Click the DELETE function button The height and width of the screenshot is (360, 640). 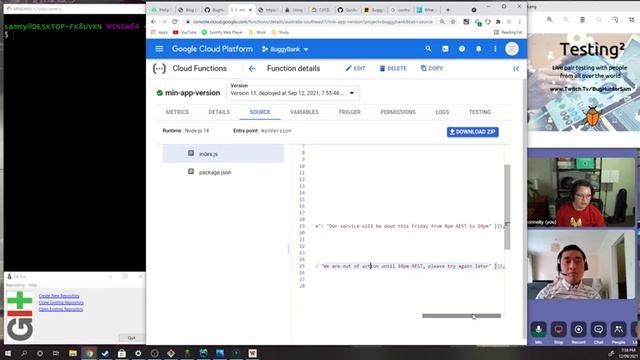coord(393,69)
